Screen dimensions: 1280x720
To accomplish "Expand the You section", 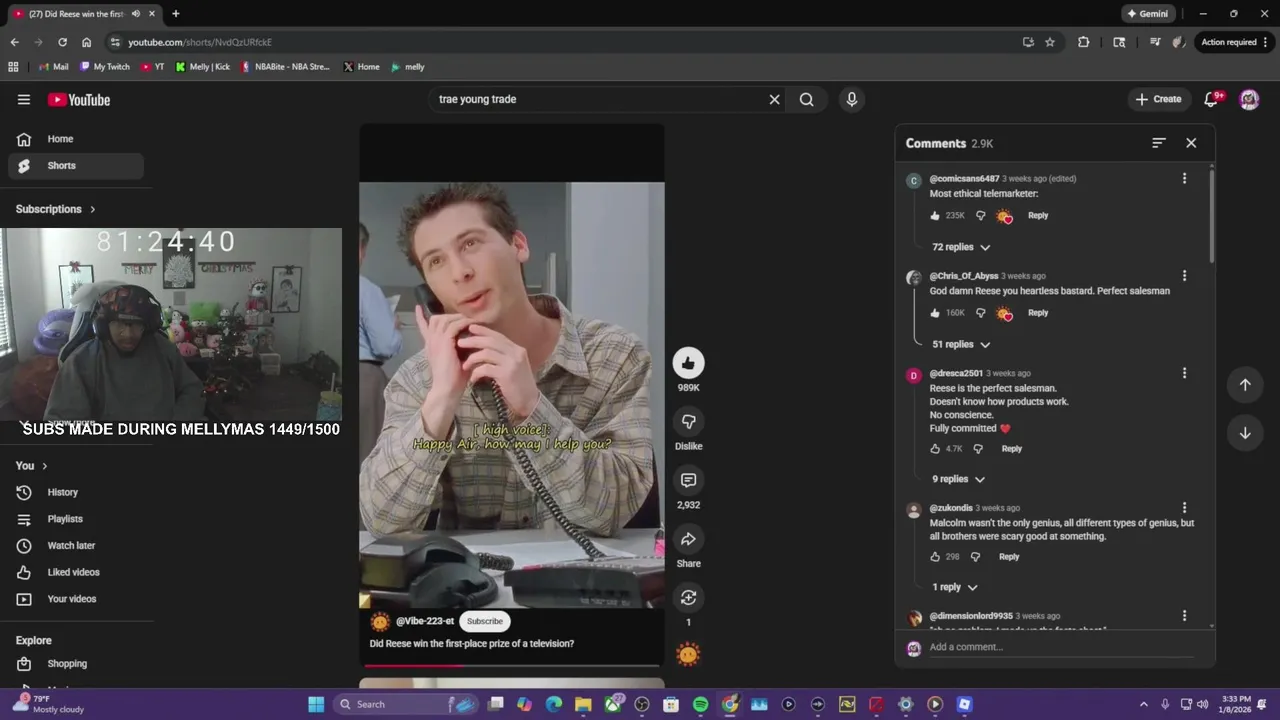I will click(32, 466).
